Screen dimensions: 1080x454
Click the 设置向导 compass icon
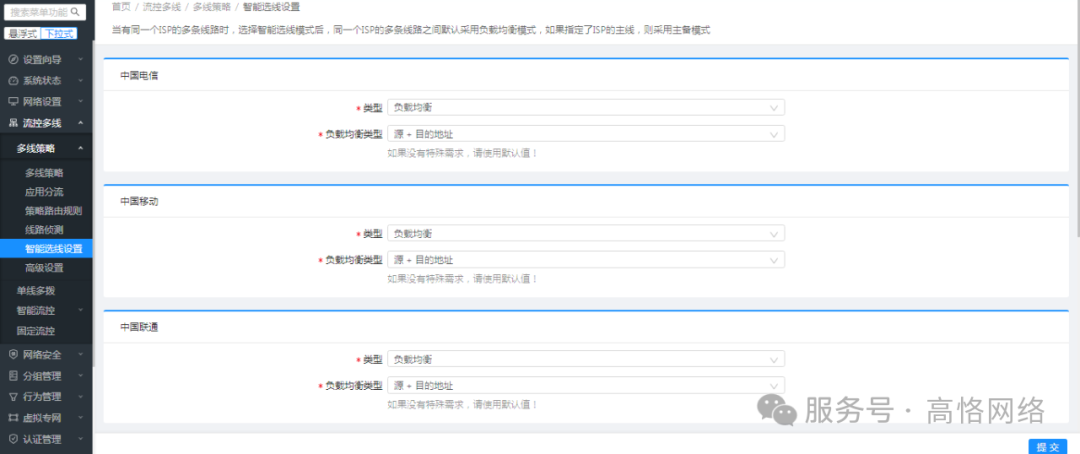click(12, 60)
